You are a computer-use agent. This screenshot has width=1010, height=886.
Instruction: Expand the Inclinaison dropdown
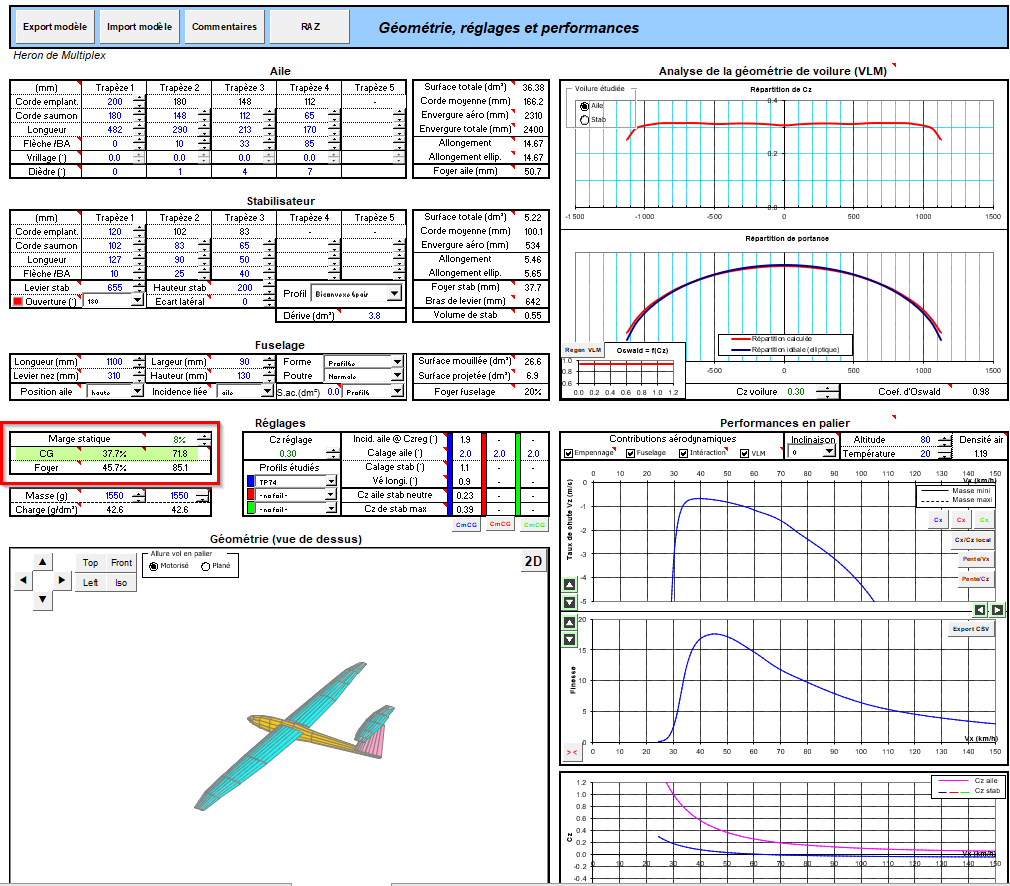pyautogui.click(x=828, y=452)
